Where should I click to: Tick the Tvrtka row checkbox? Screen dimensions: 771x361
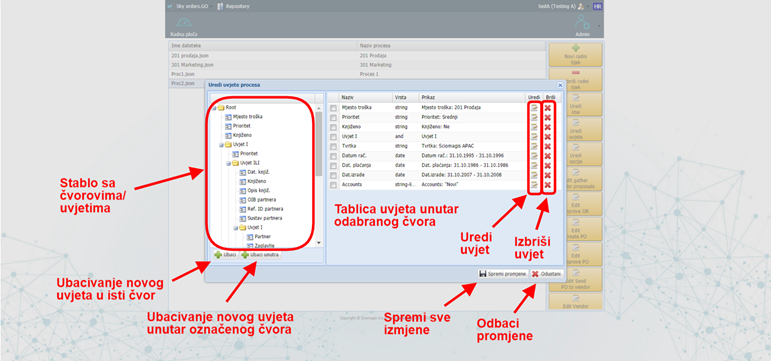(333, 146)
